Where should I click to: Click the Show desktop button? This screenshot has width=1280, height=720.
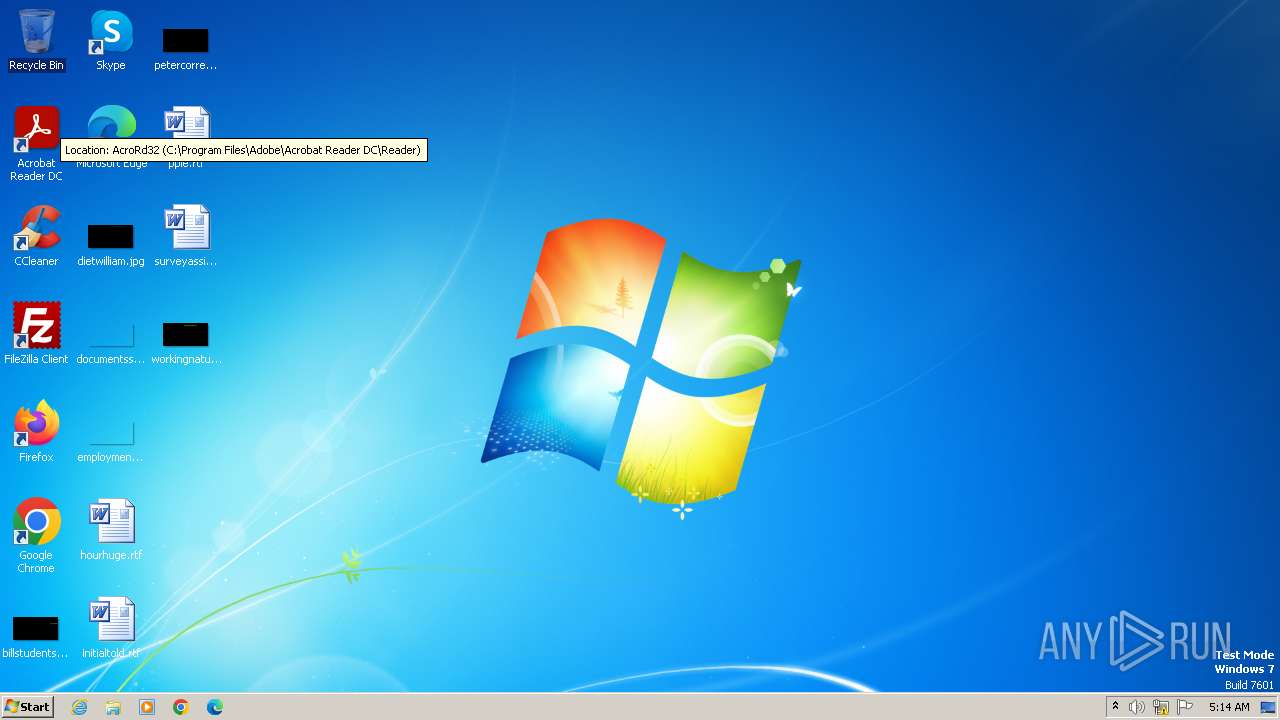click(1269, 707)
